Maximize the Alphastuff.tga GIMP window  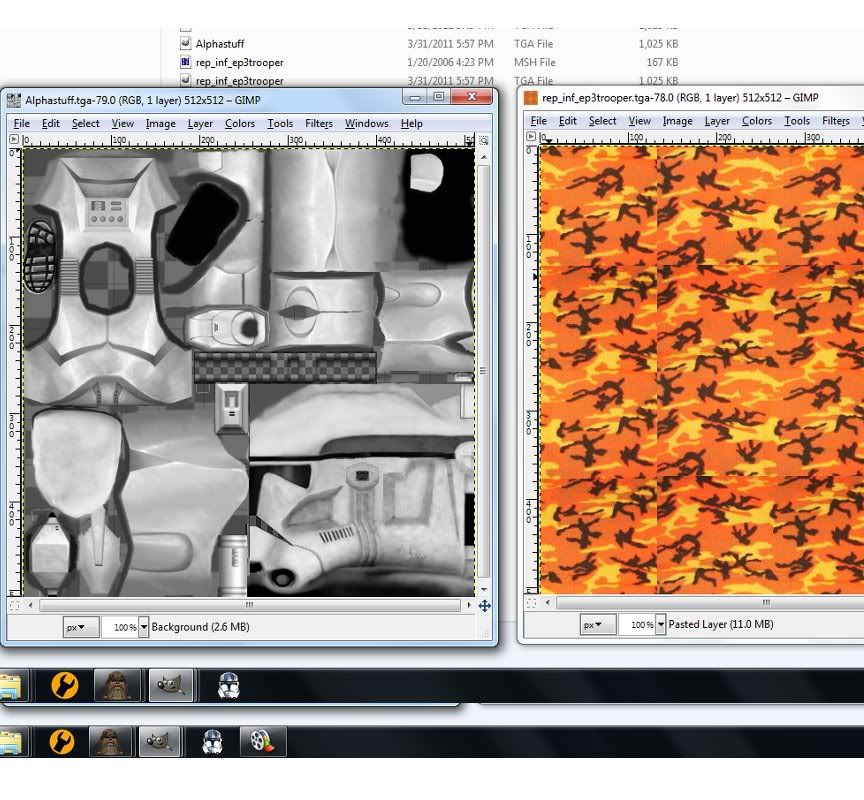click(x=439, y=96)
